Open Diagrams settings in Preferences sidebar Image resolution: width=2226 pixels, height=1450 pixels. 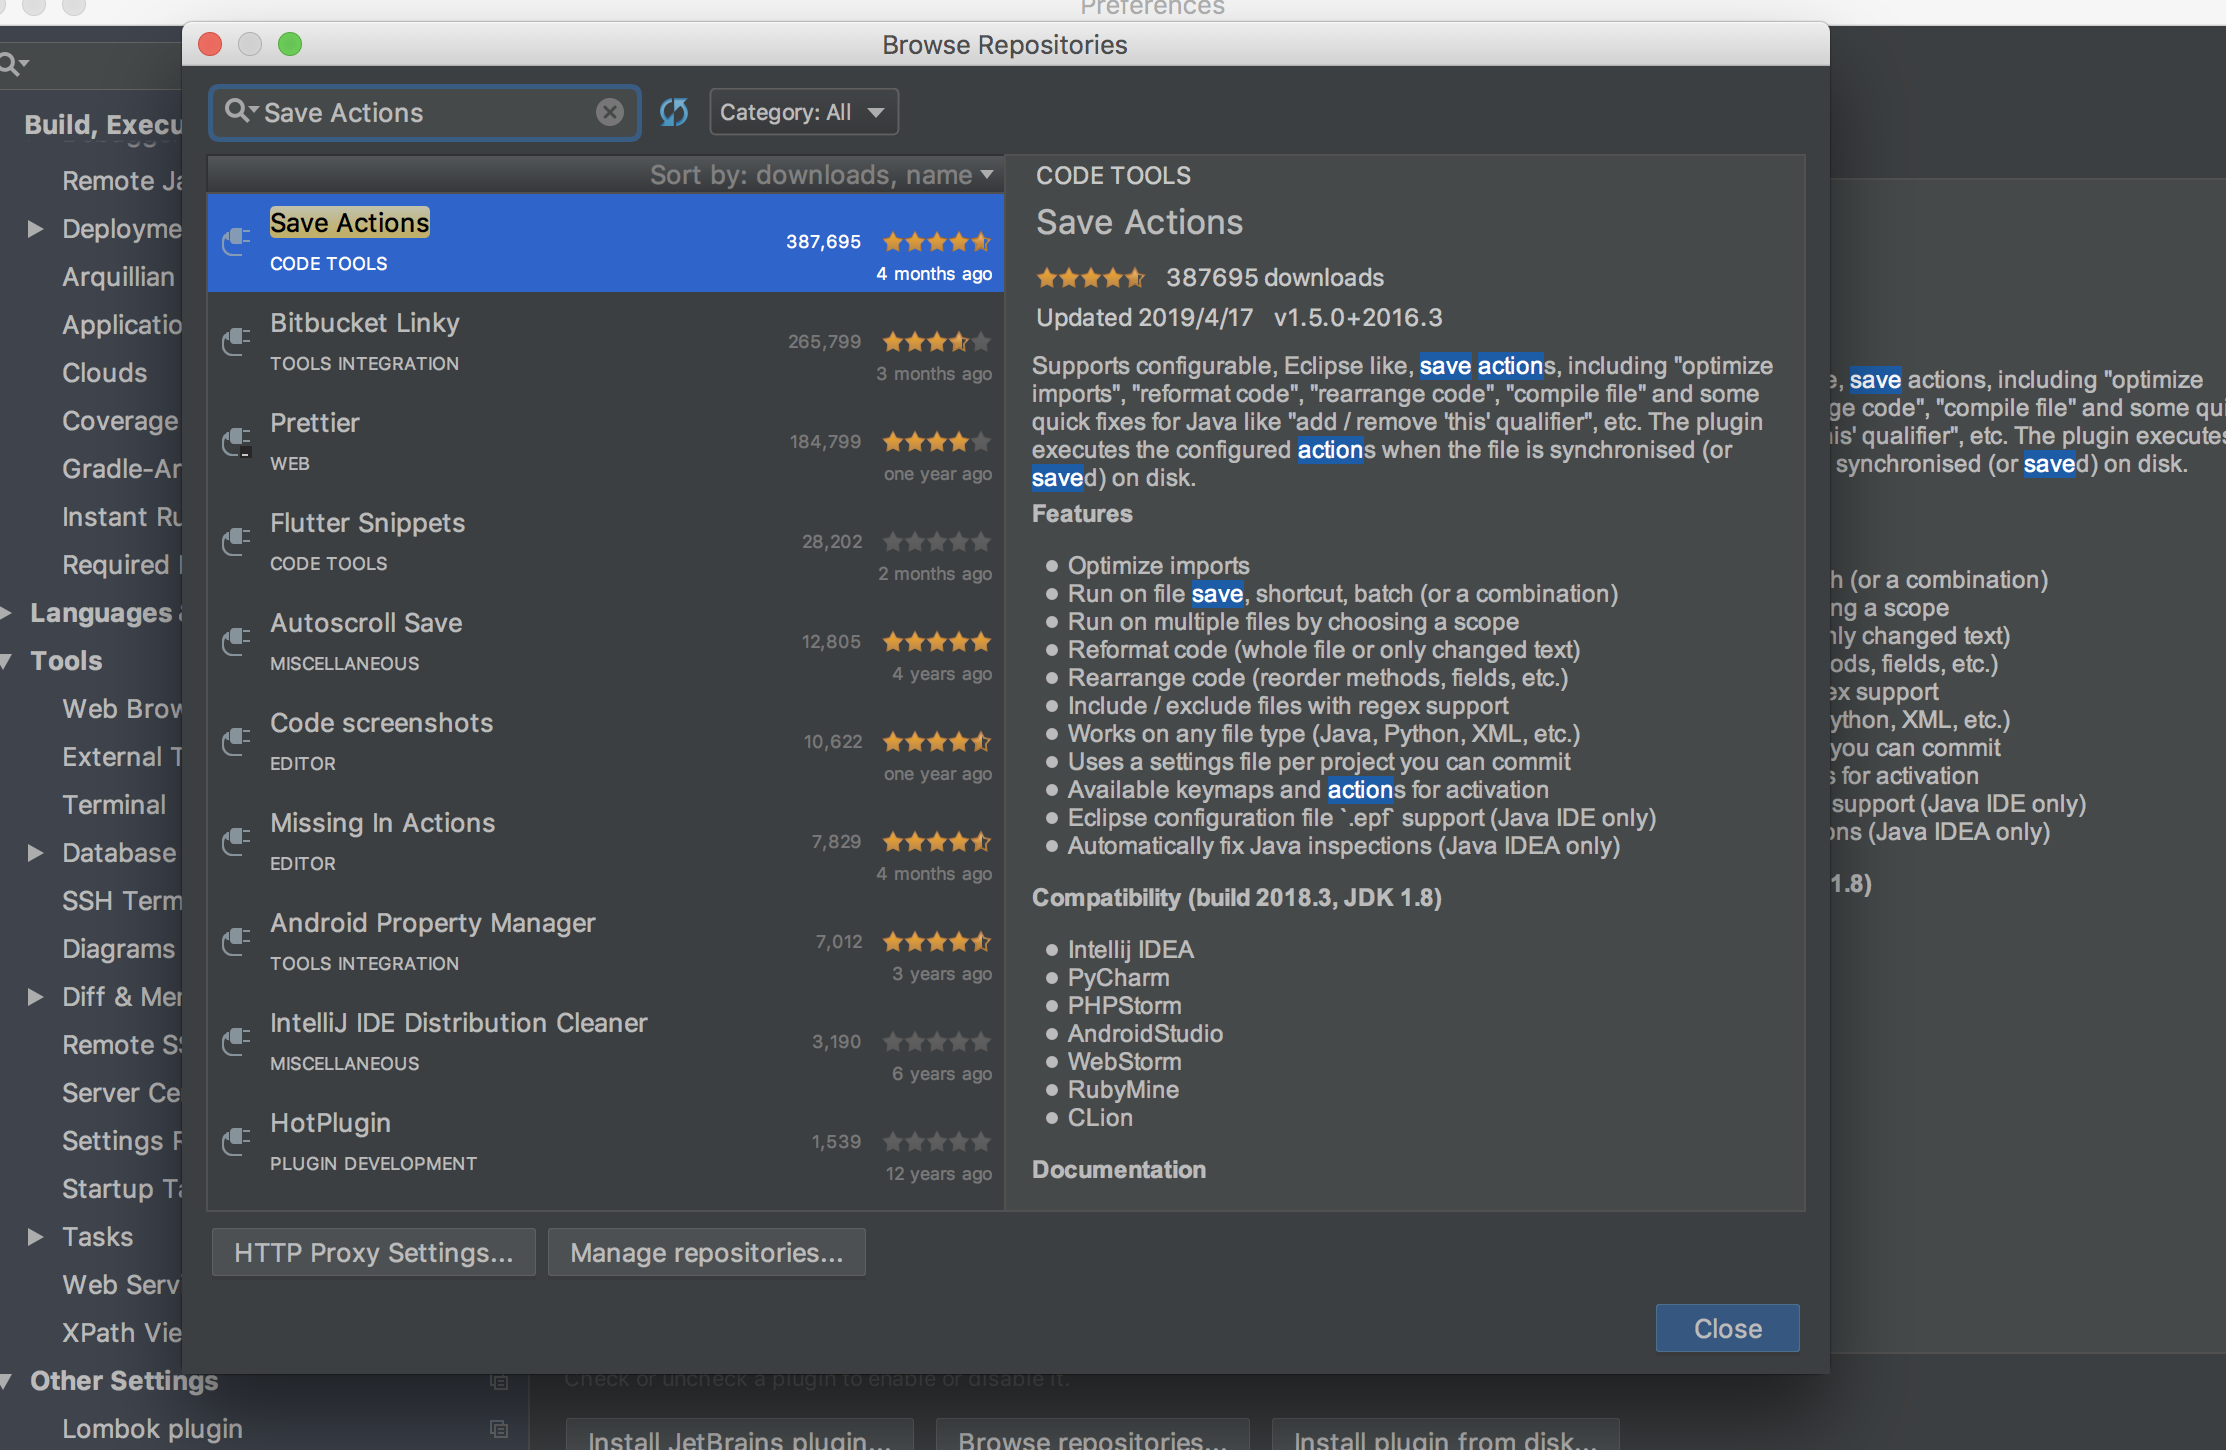(x=118, y=948)
